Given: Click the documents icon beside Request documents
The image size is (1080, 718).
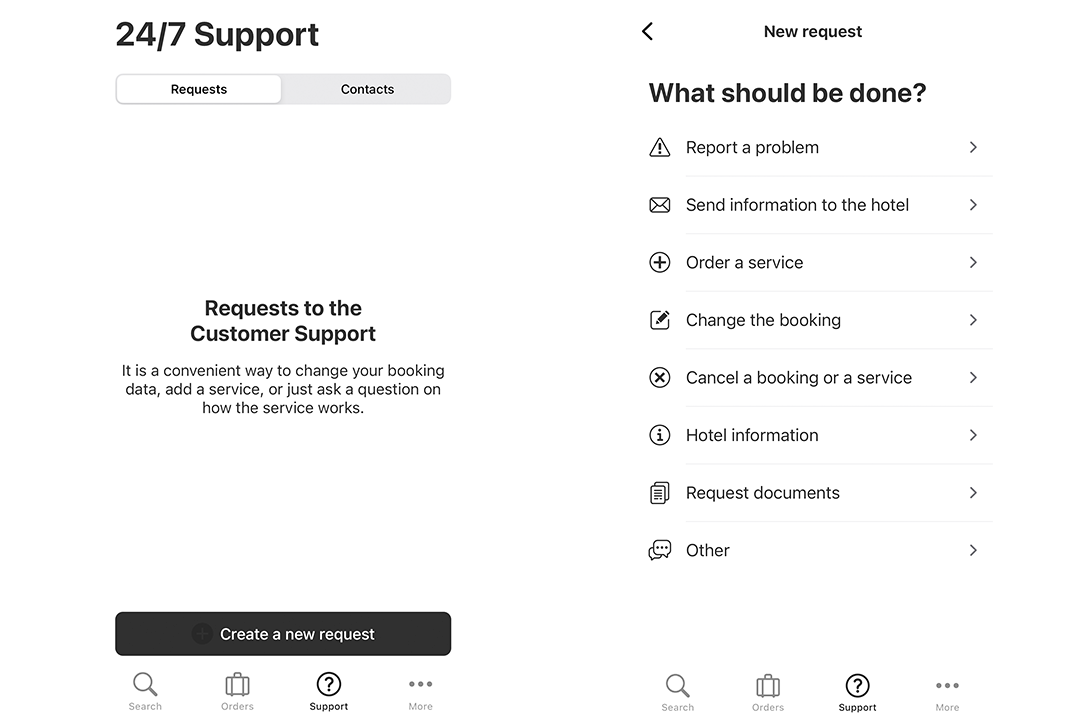Looking at the screenshot, I should pos(659,493).
